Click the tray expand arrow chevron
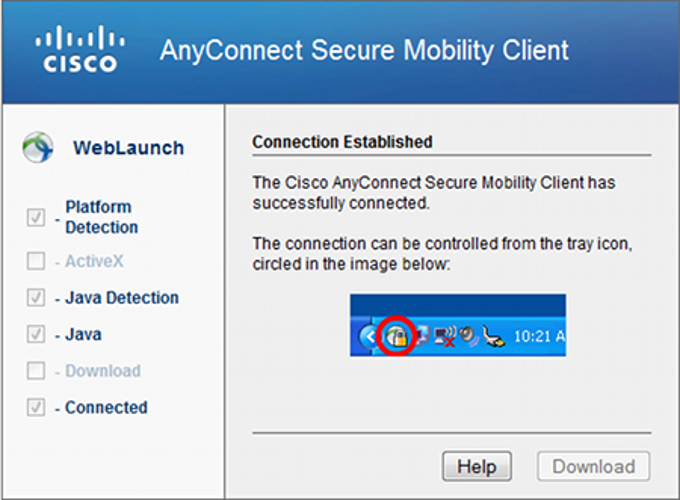 [x=370, y=337]
